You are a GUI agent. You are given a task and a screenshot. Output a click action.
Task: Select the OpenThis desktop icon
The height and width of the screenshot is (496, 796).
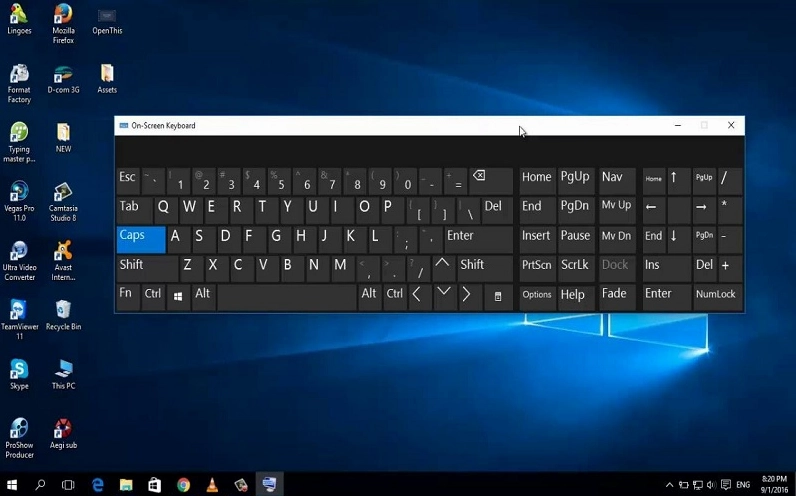[107, 21]
